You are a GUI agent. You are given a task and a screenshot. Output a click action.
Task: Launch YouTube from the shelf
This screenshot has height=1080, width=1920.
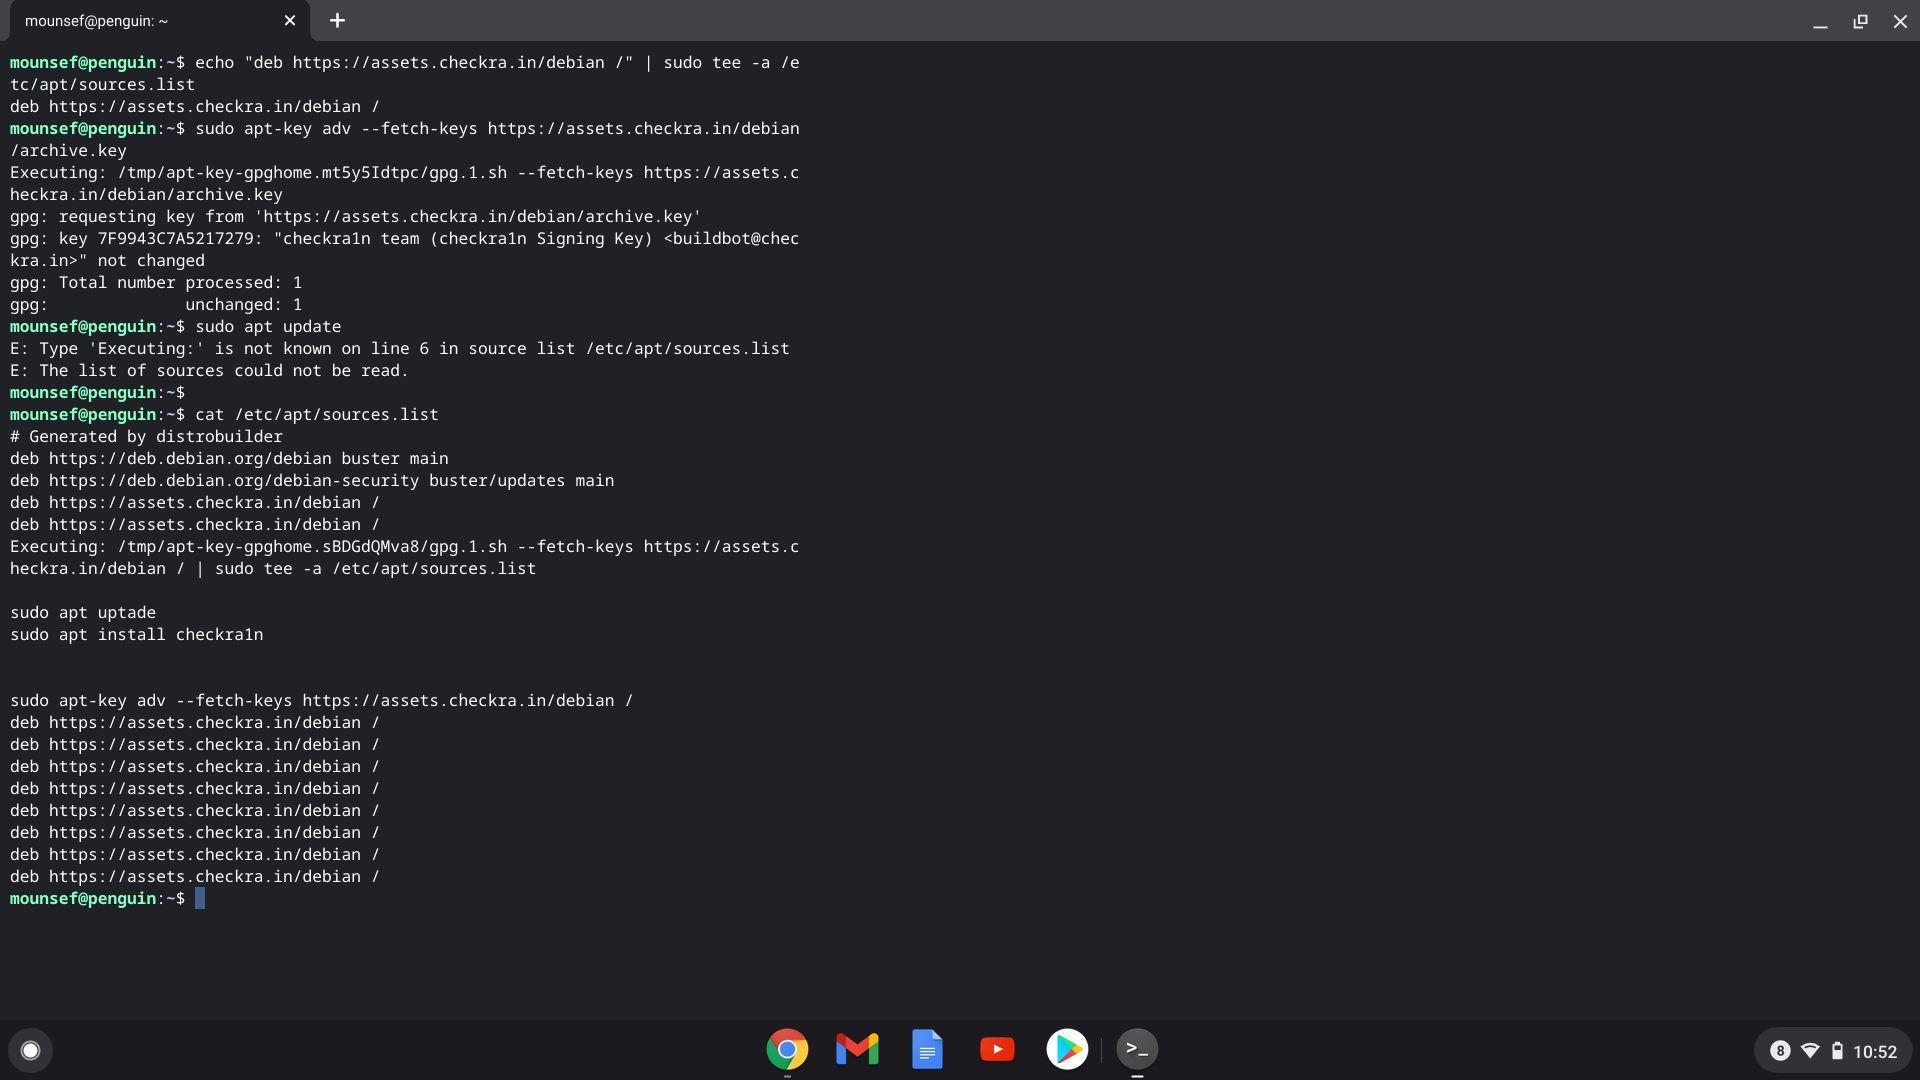(x=997, y=1049)
